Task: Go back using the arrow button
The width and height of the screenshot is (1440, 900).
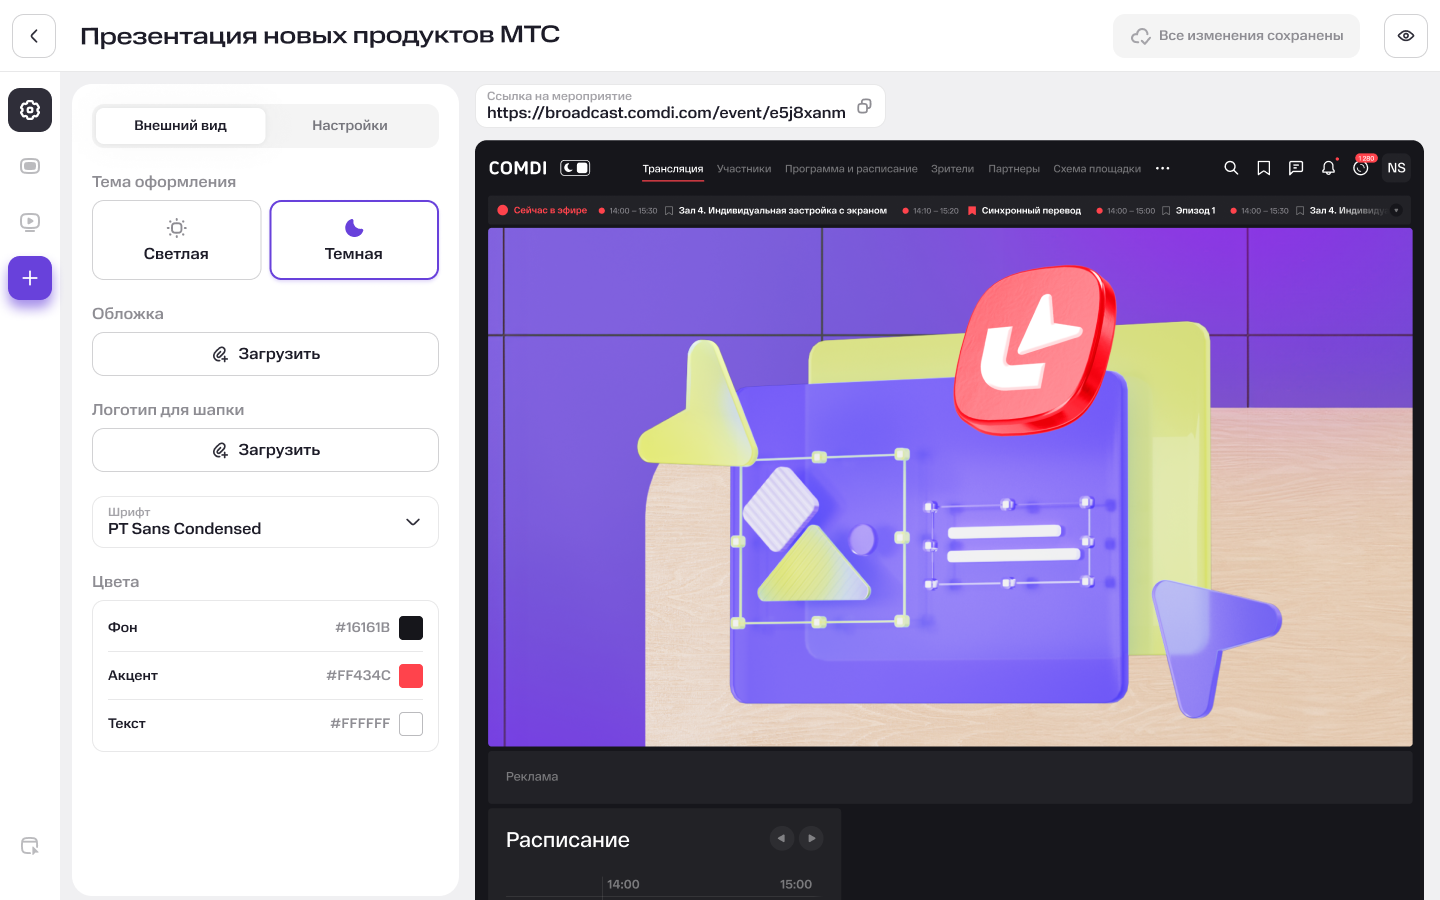Action: (34, 36)
